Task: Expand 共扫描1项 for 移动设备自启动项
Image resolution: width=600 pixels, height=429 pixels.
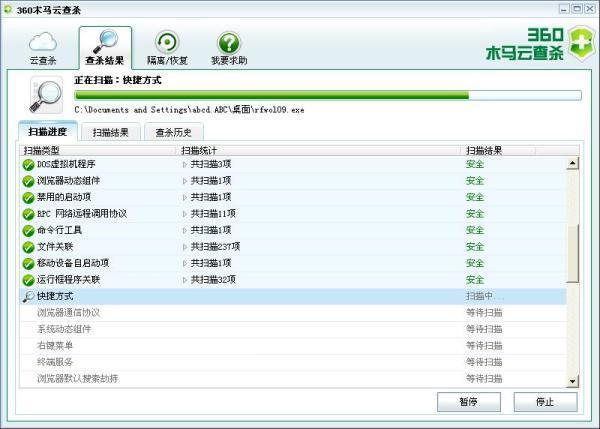Action: click(184, 263)
